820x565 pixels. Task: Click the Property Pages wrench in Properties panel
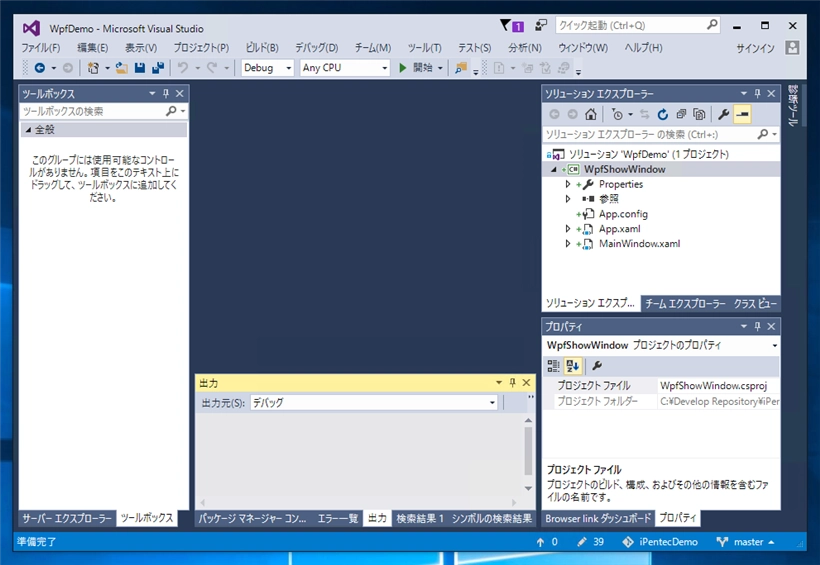[597, 366]
